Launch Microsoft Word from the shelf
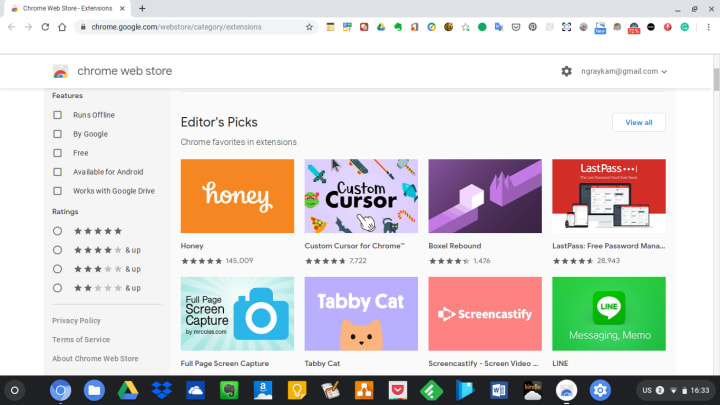Viewport: 720px width, 405px height. point(499,390)
